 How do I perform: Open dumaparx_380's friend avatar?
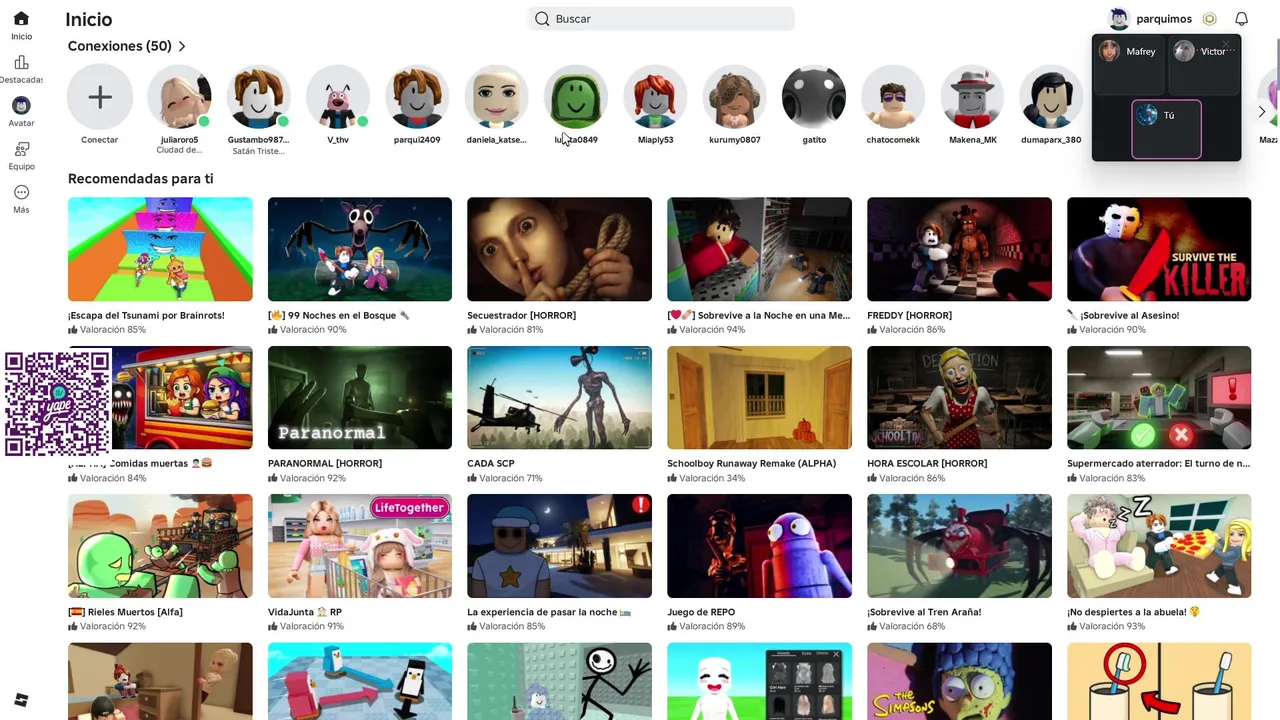click(1051, 97)
